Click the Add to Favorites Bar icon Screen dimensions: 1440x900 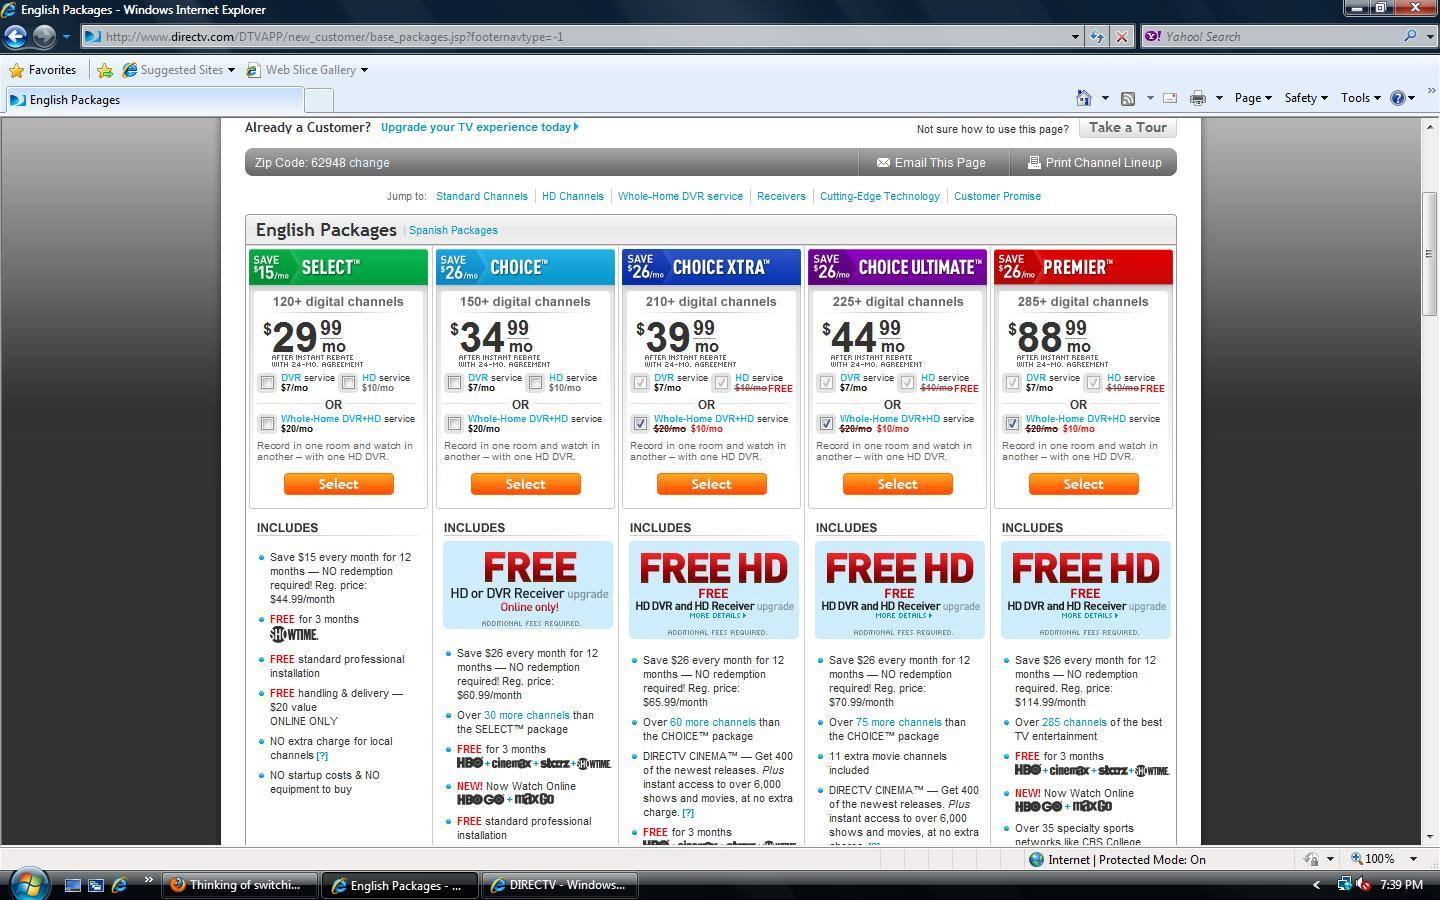[x=104, y=70]
